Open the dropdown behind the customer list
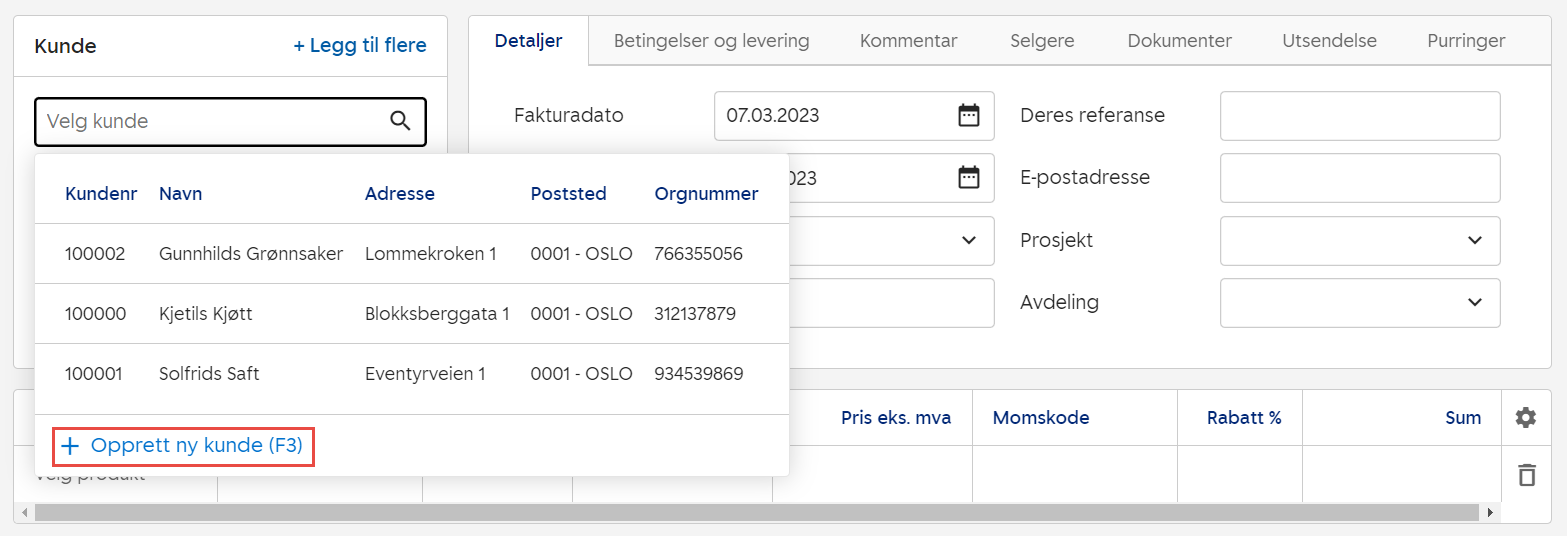This screenshot has height=536, width=1567. 967,240
